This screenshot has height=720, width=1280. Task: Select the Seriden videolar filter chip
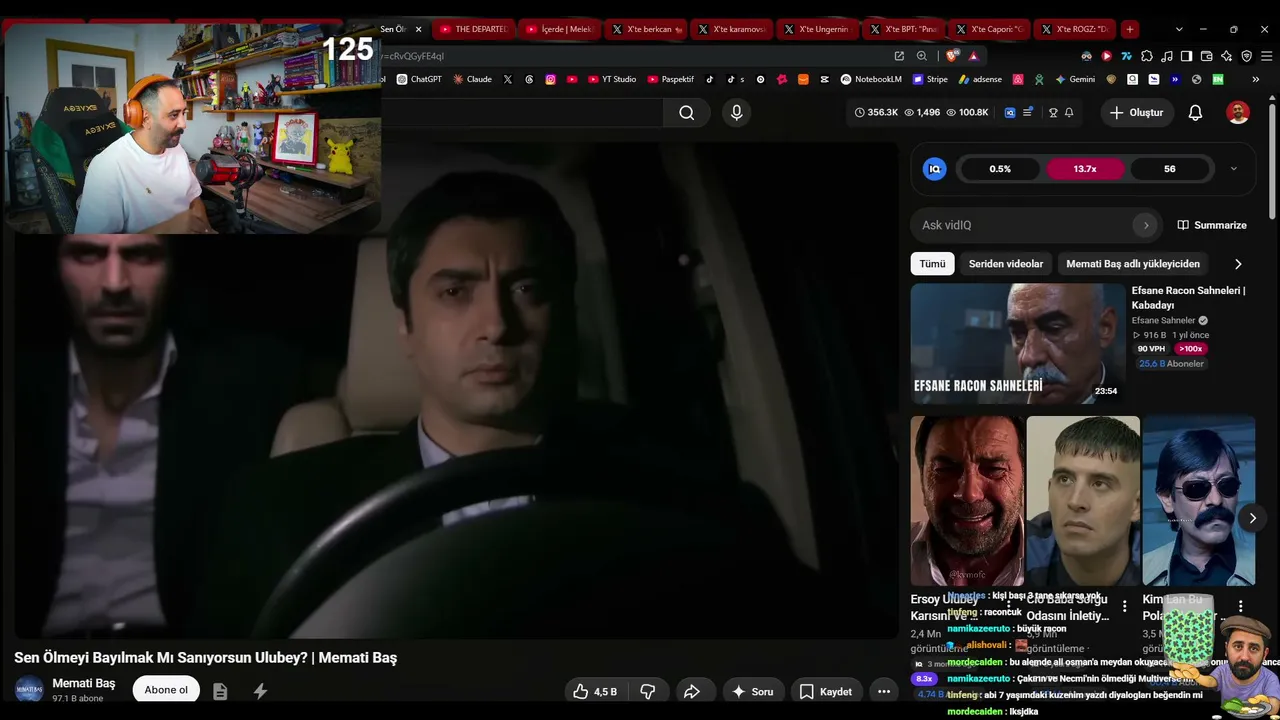pyautogui.click(x=1006, y=264)
